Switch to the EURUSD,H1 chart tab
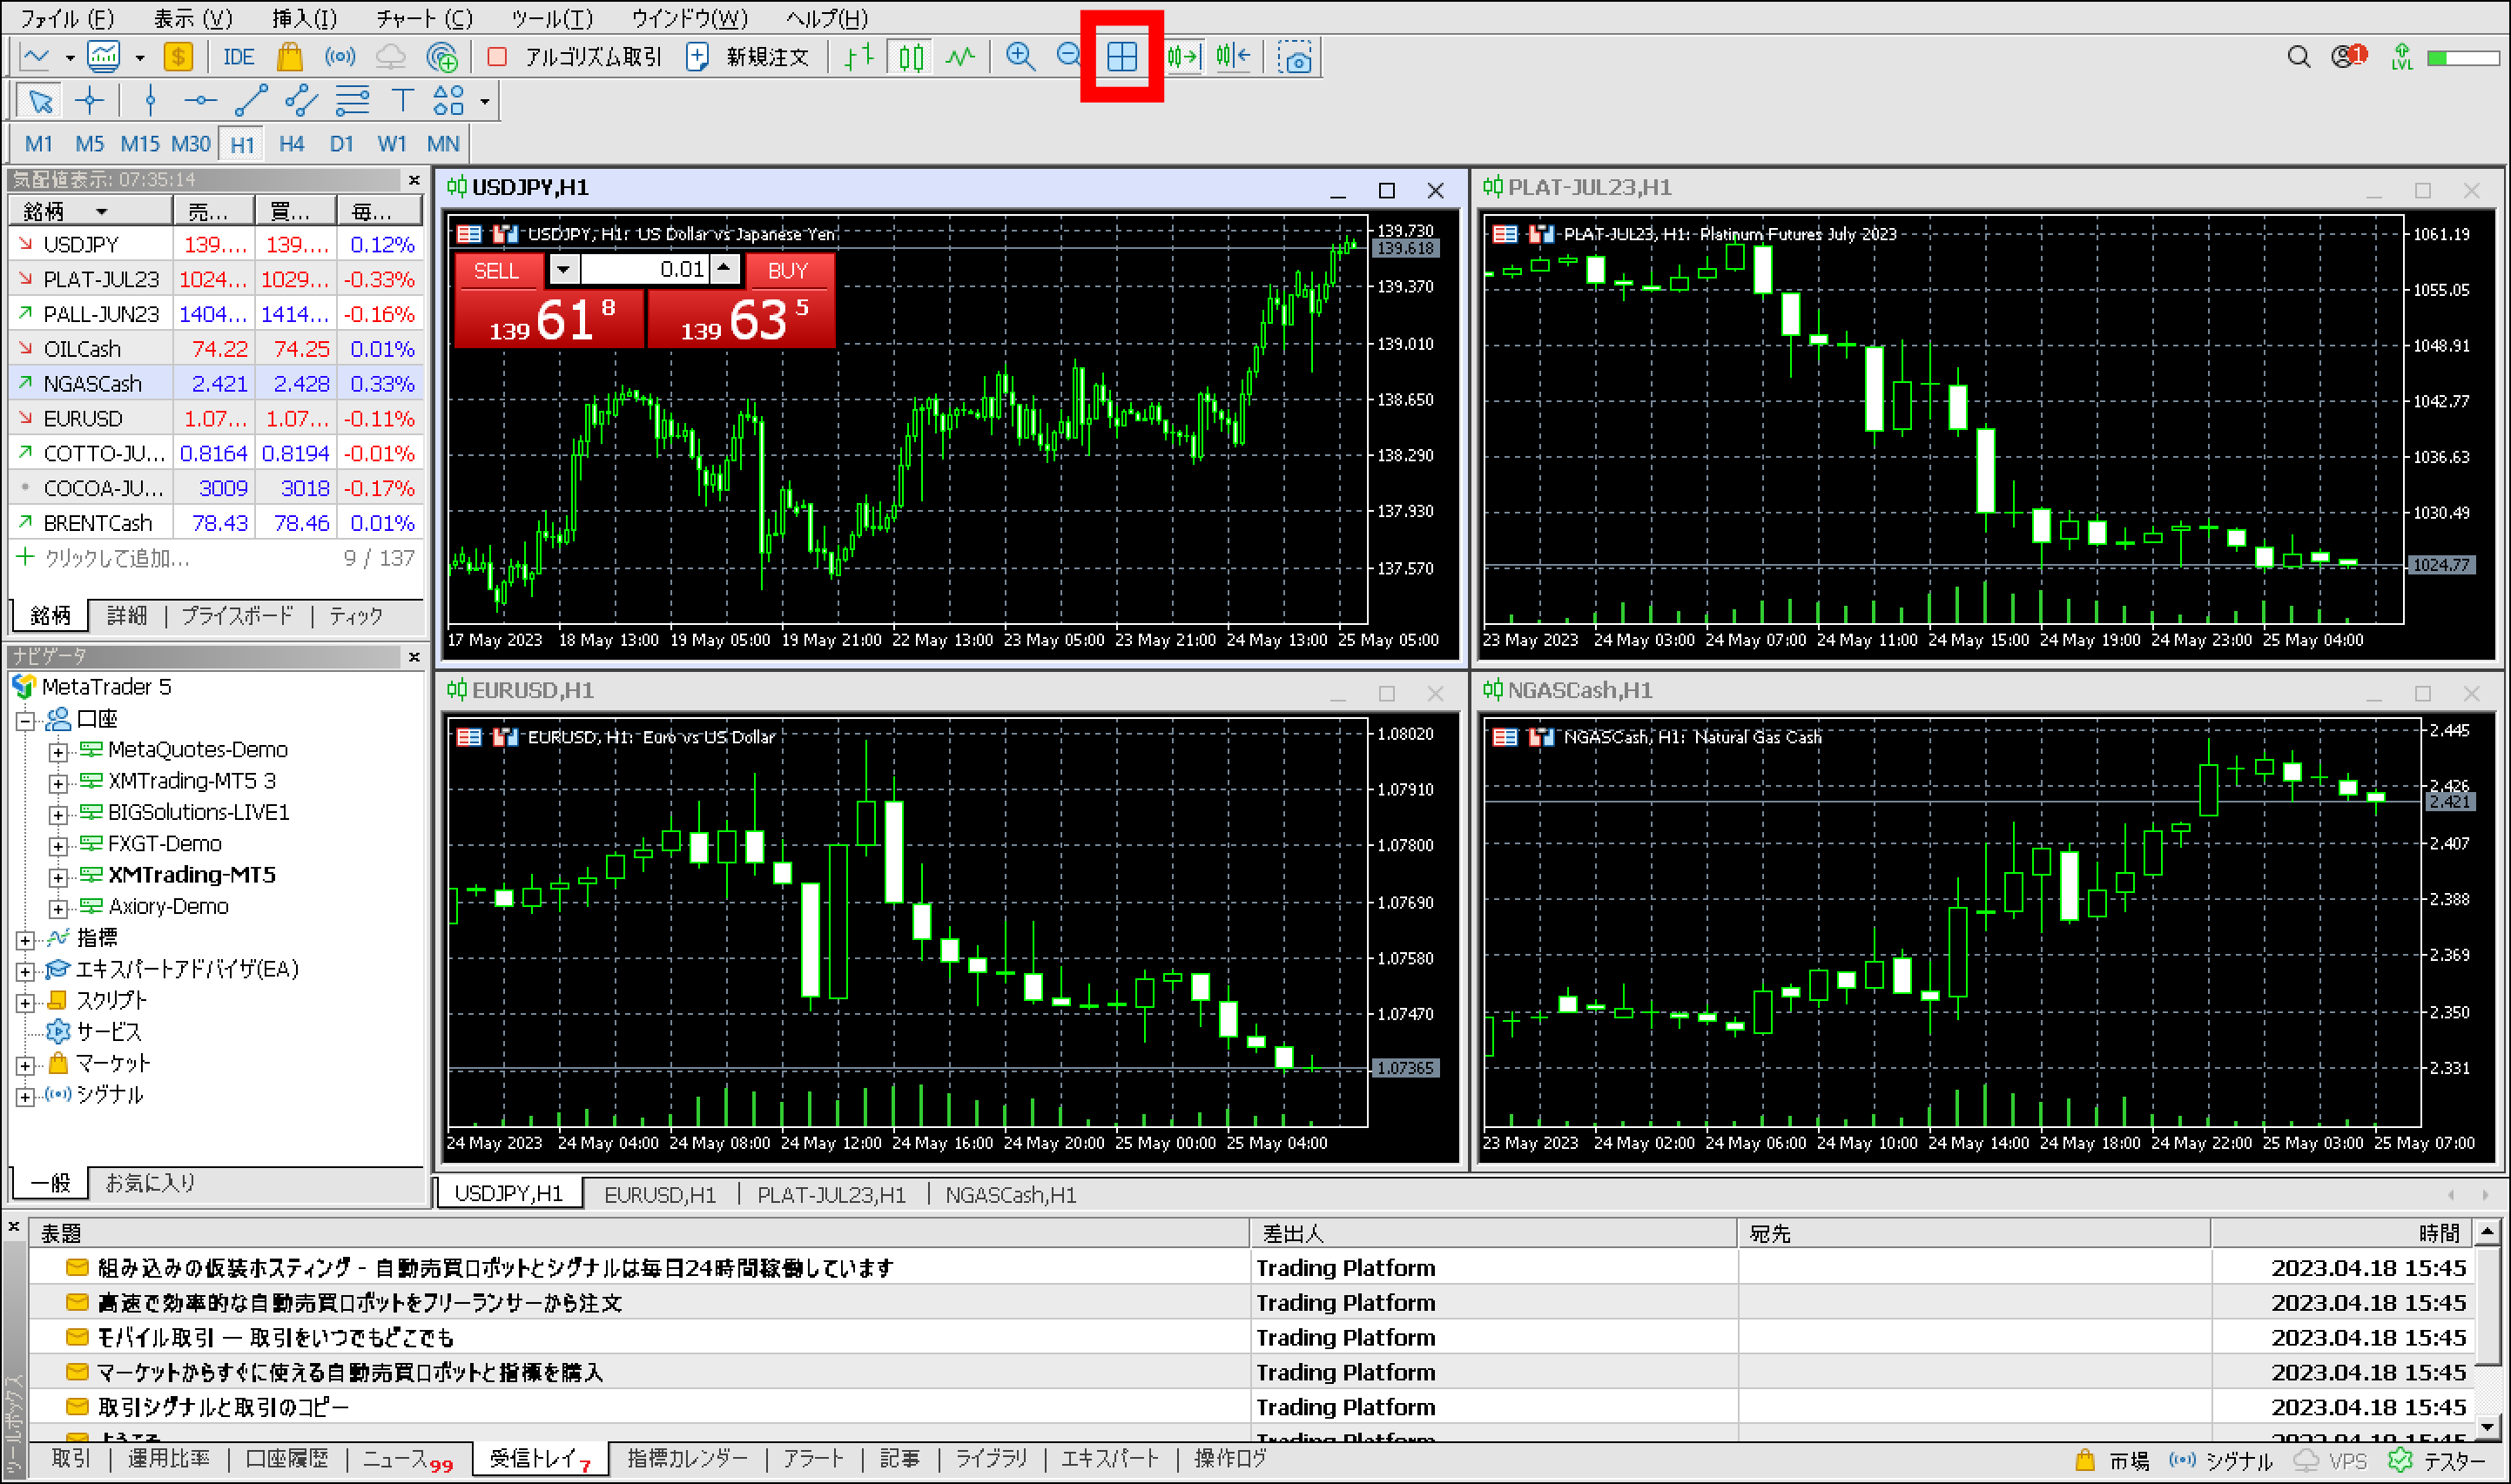 point(659,1194)
